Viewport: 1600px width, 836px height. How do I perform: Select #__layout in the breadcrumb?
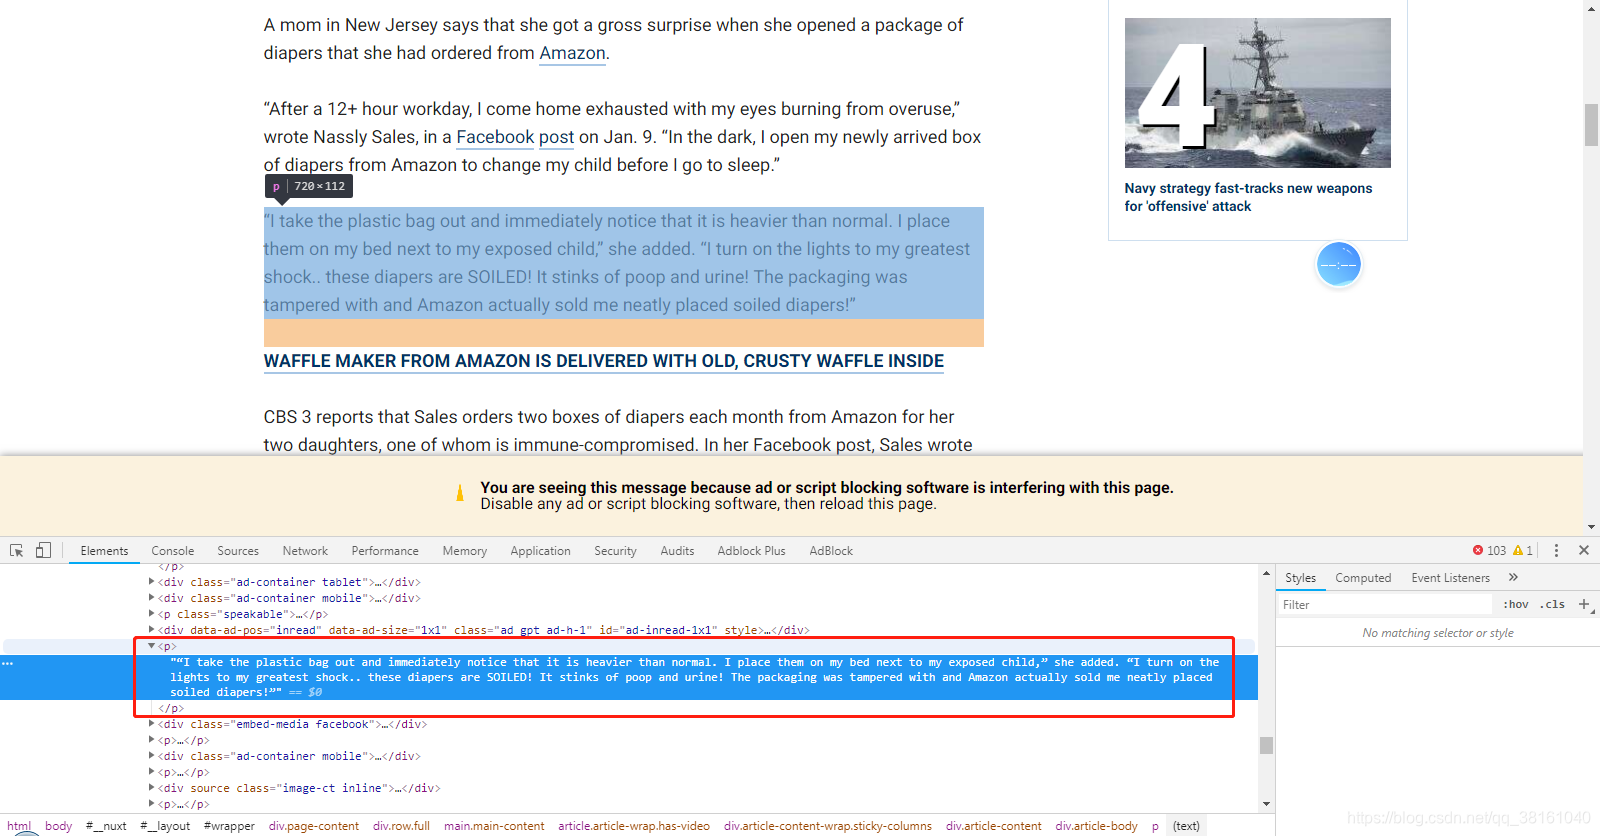(165, 826)
